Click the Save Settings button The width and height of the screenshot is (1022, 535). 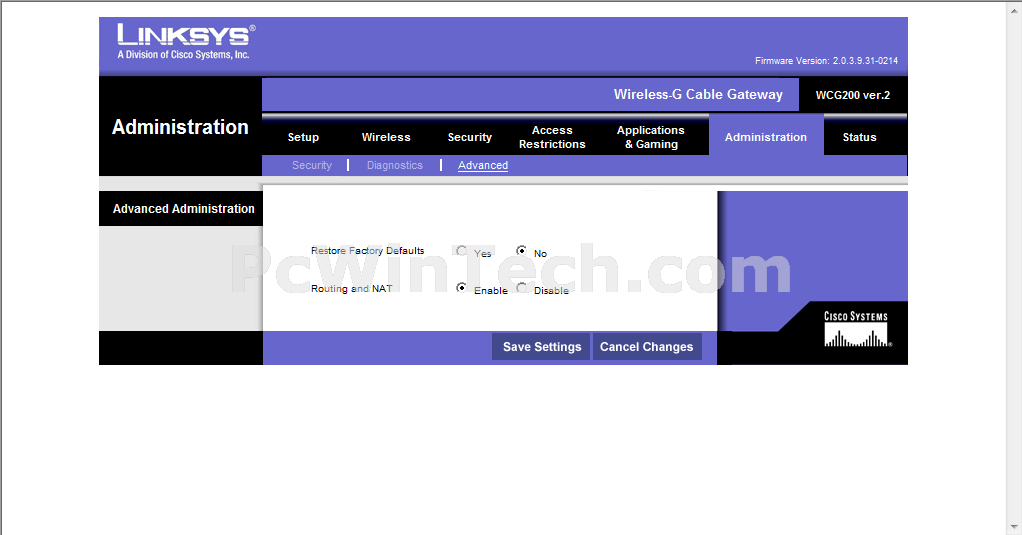(x=541, y=347)
